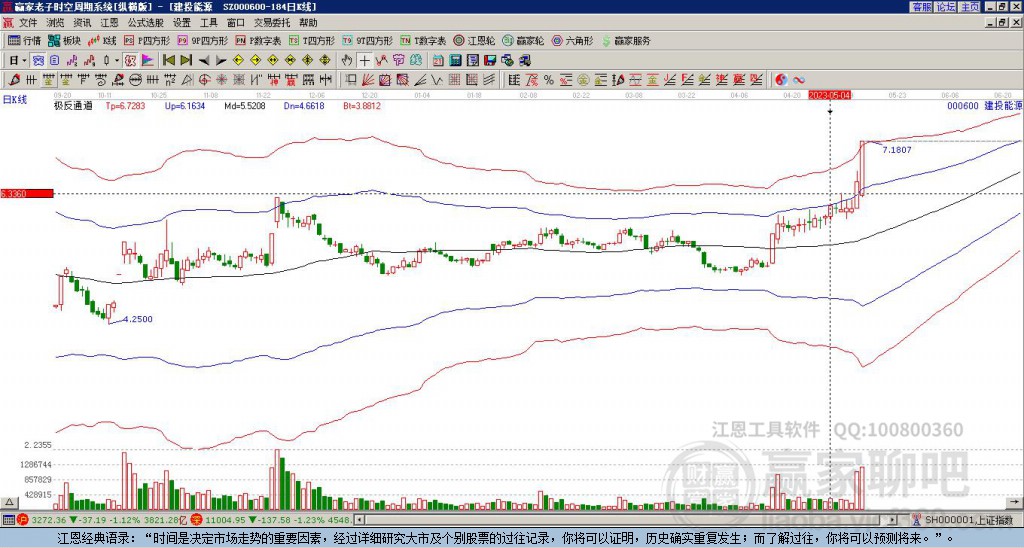This screenshot has width=1024, height=548.
Task: Select the hand pan tool
Action: click(347, 61)
